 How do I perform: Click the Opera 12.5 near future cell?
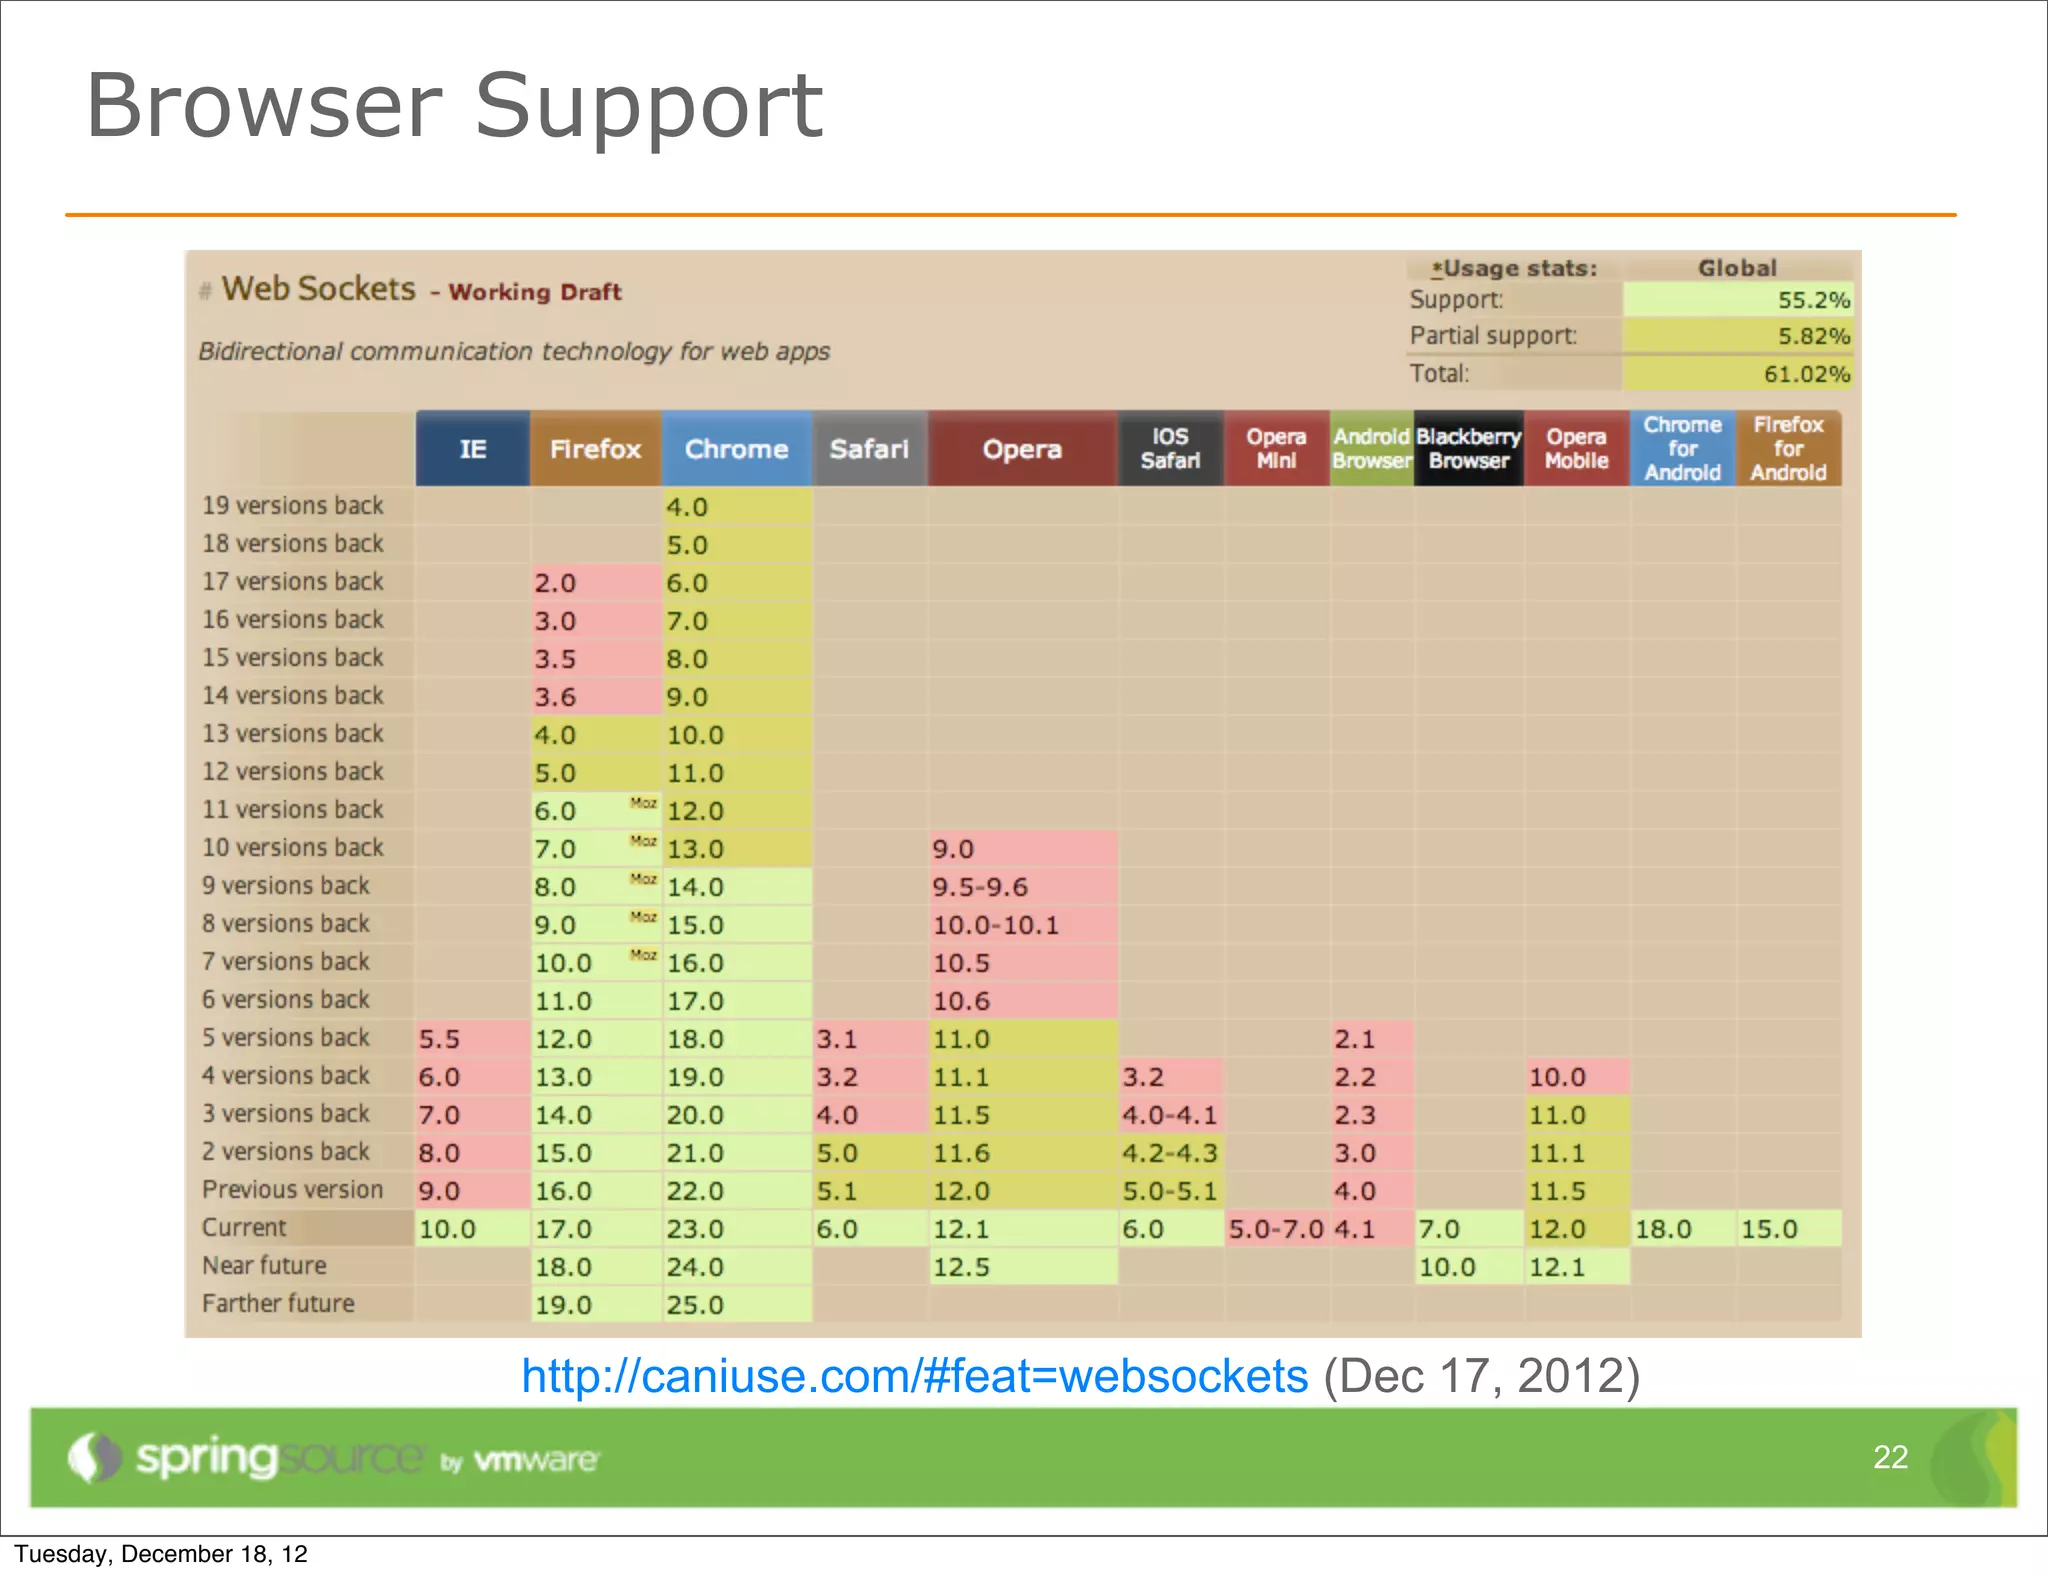click(x=1023, y=1267)
